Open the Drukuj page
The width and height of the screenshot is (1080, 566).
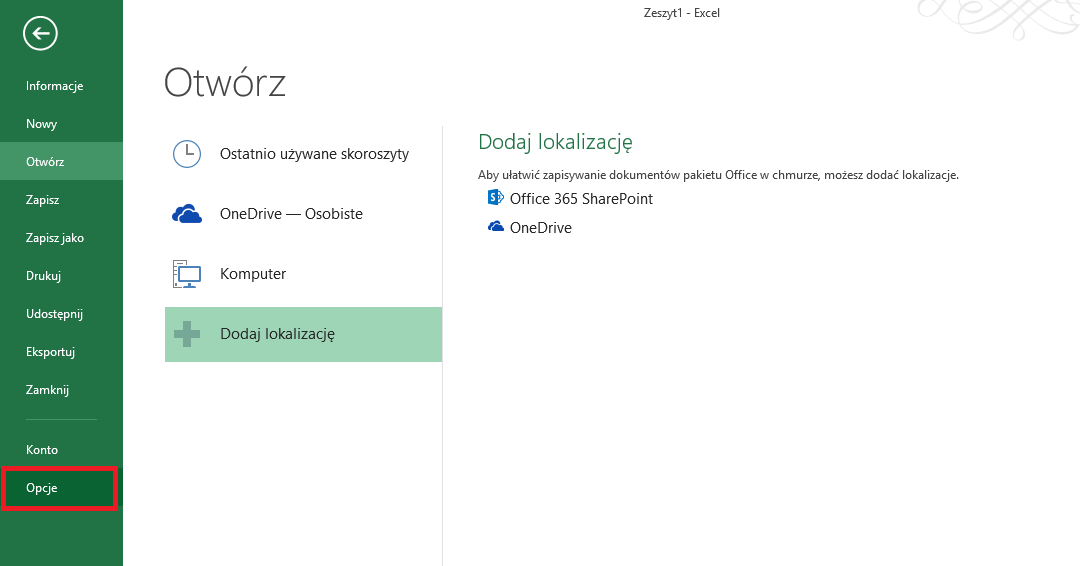61,275
